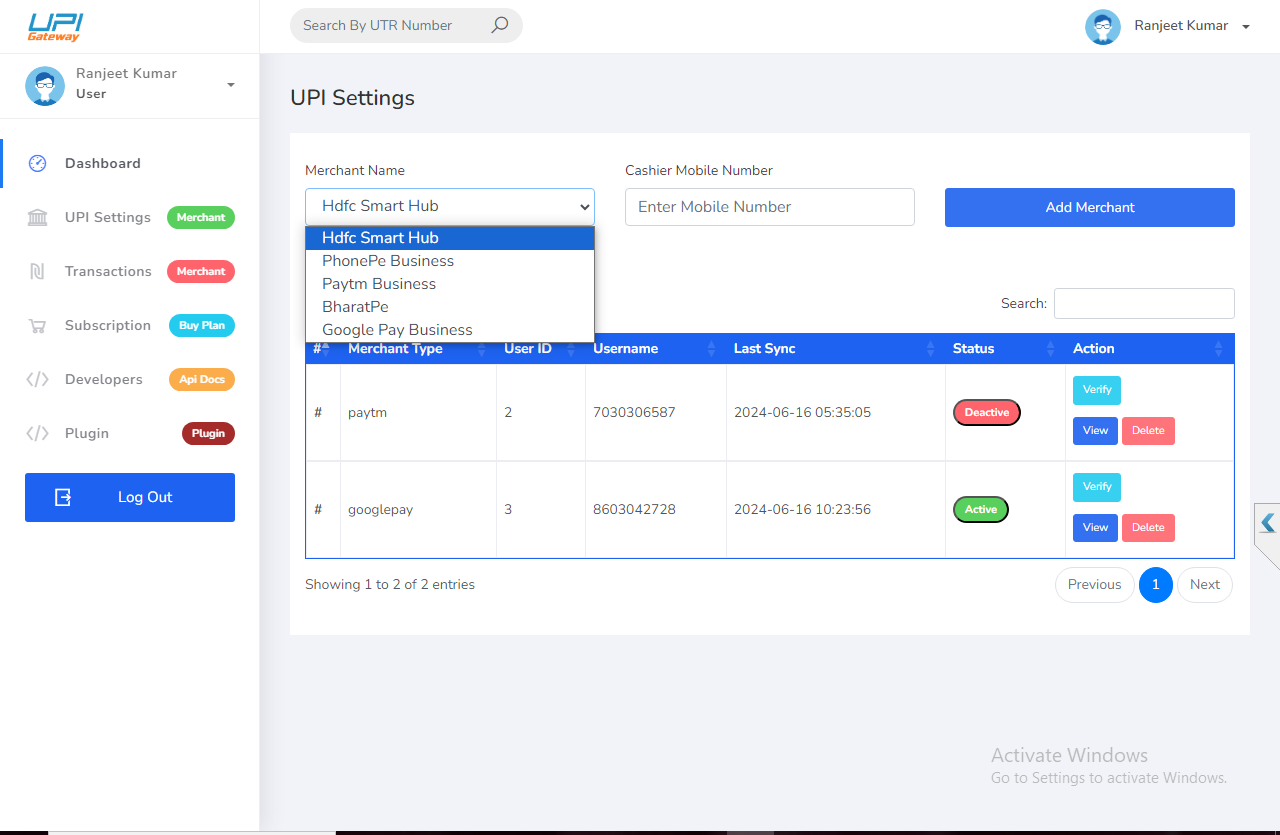Click the Buy Plan badge
Screen dimensions: 1280x835
click(x=202, y=325)
